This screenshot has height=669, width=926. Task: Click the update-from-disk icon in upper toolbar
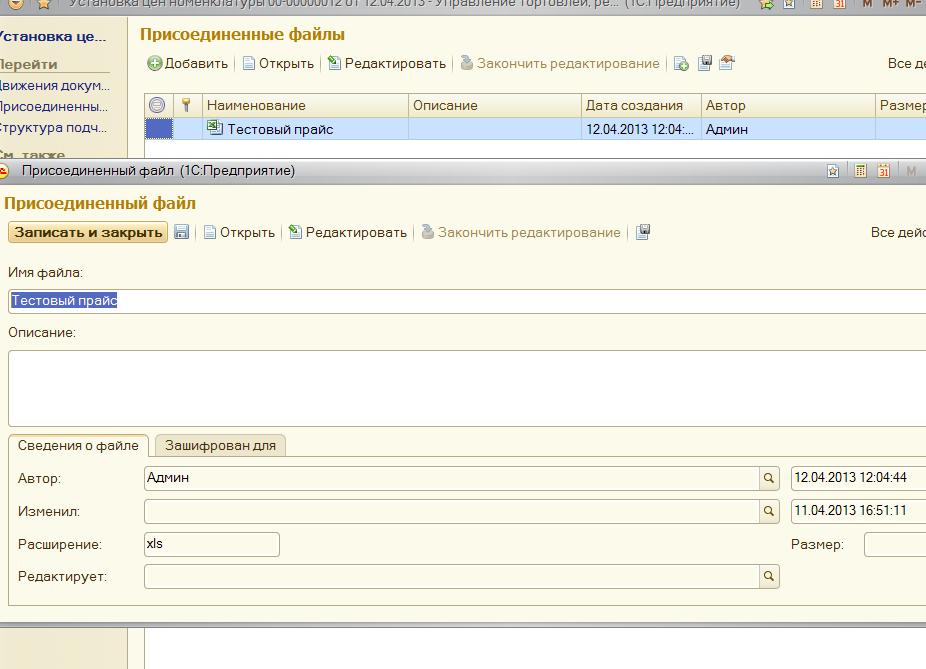click(727, 63)
